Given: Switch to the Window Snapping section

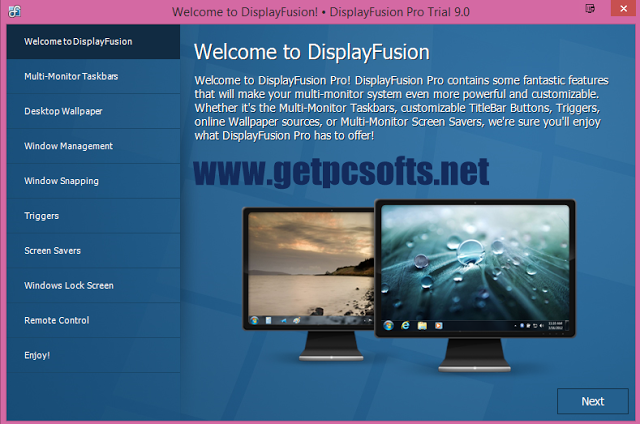Looking at the screenshot, I should click(93, 181).
